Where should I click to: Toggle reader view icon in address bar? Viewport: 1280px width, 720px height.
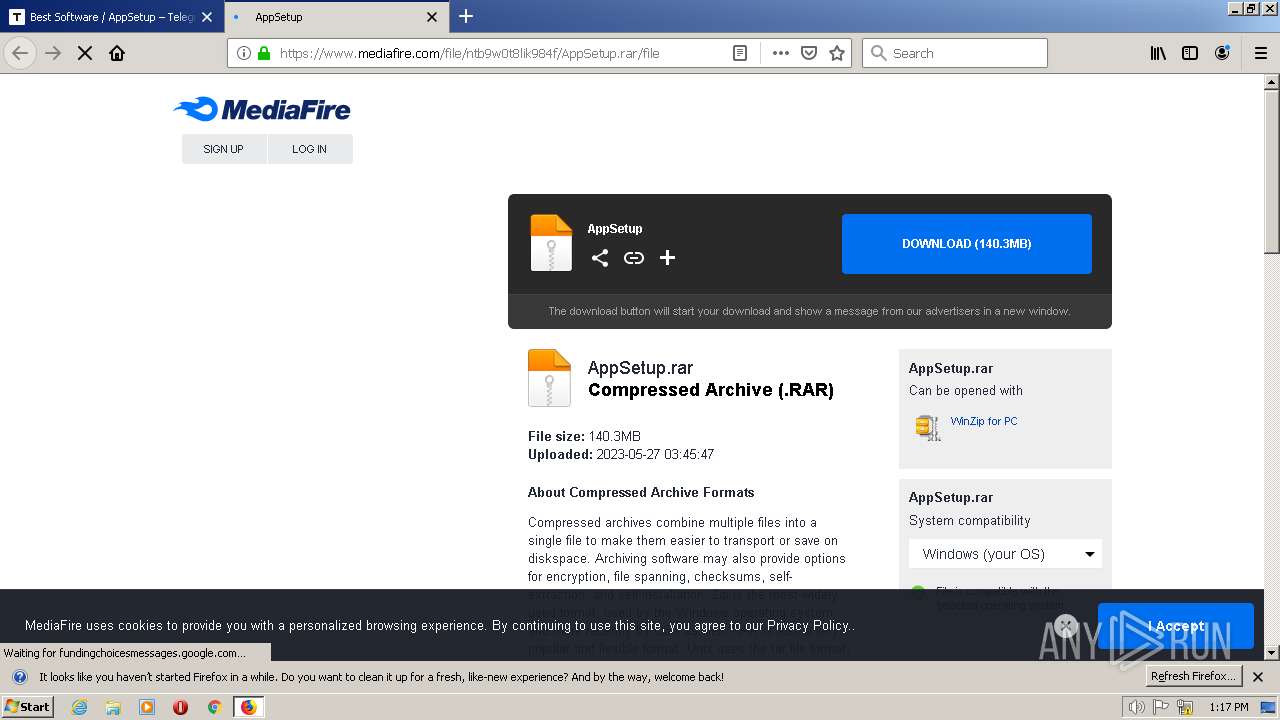(740, 53)
